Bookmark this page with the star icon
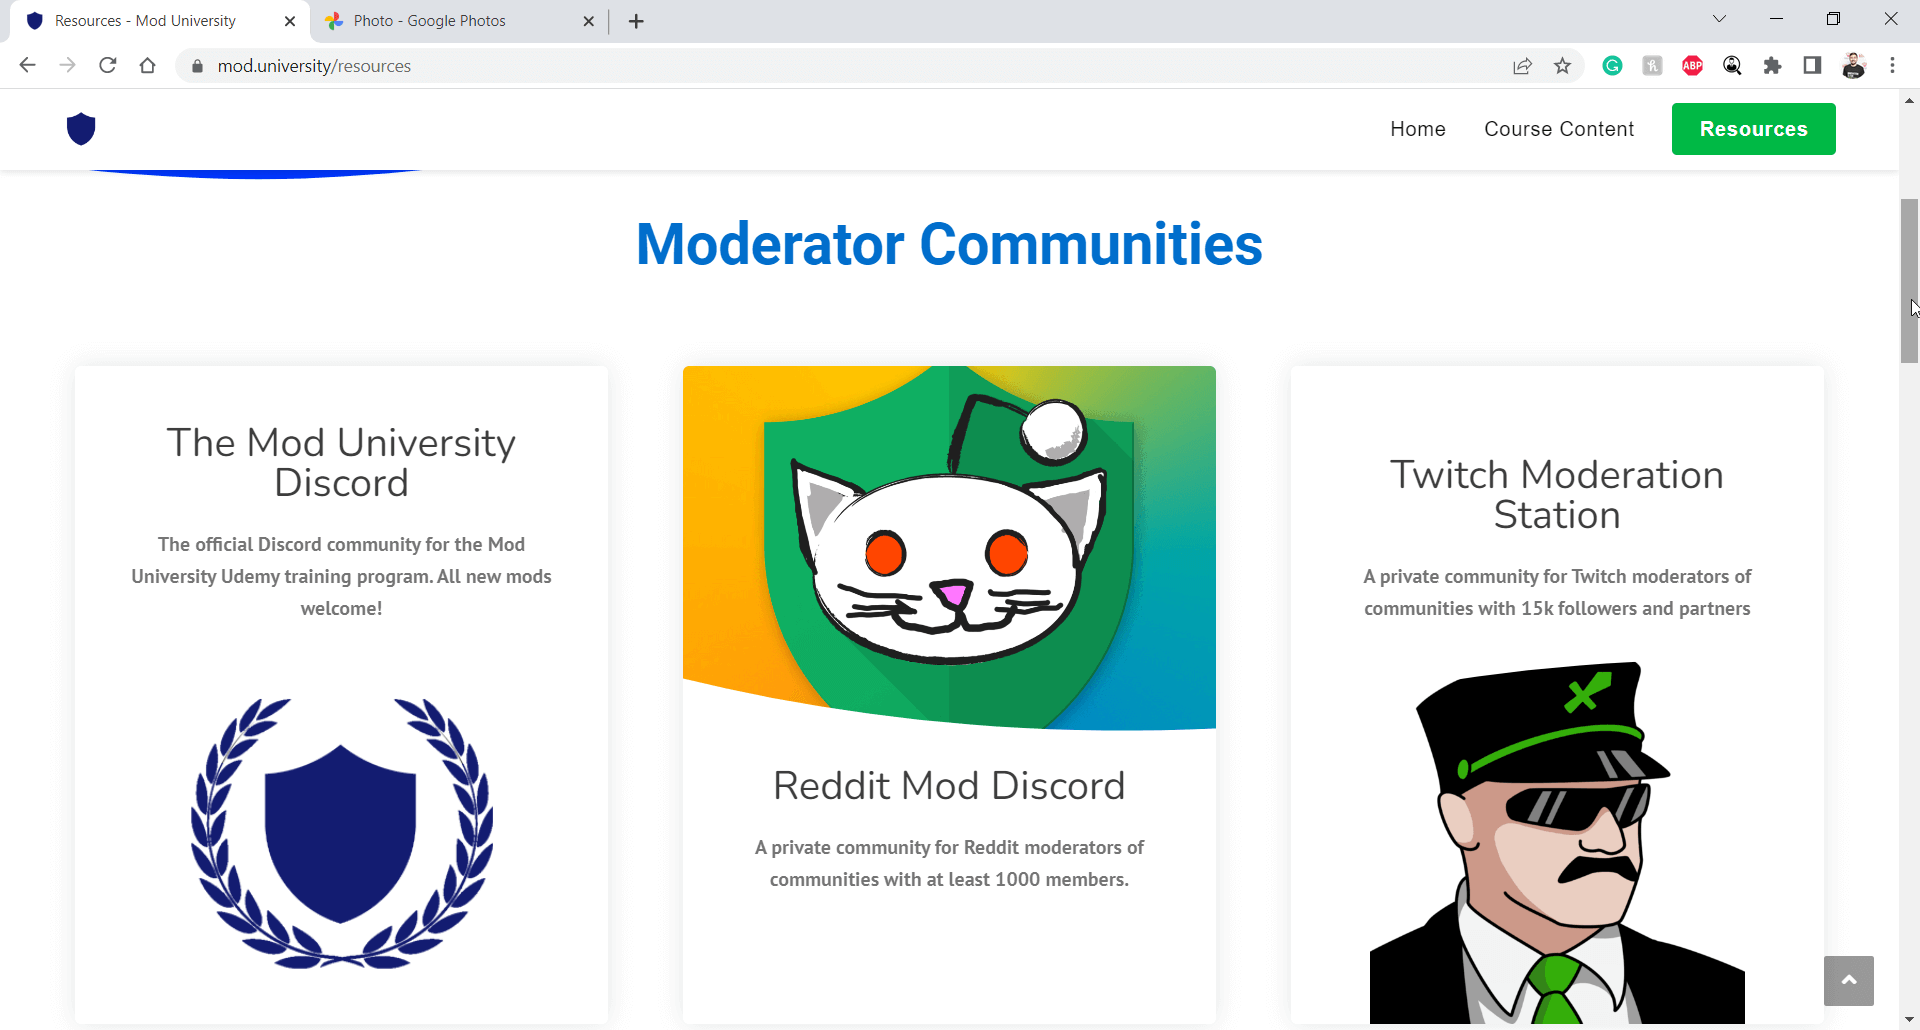Viewport: 1920px width, 1030px height. (1562, 66)
